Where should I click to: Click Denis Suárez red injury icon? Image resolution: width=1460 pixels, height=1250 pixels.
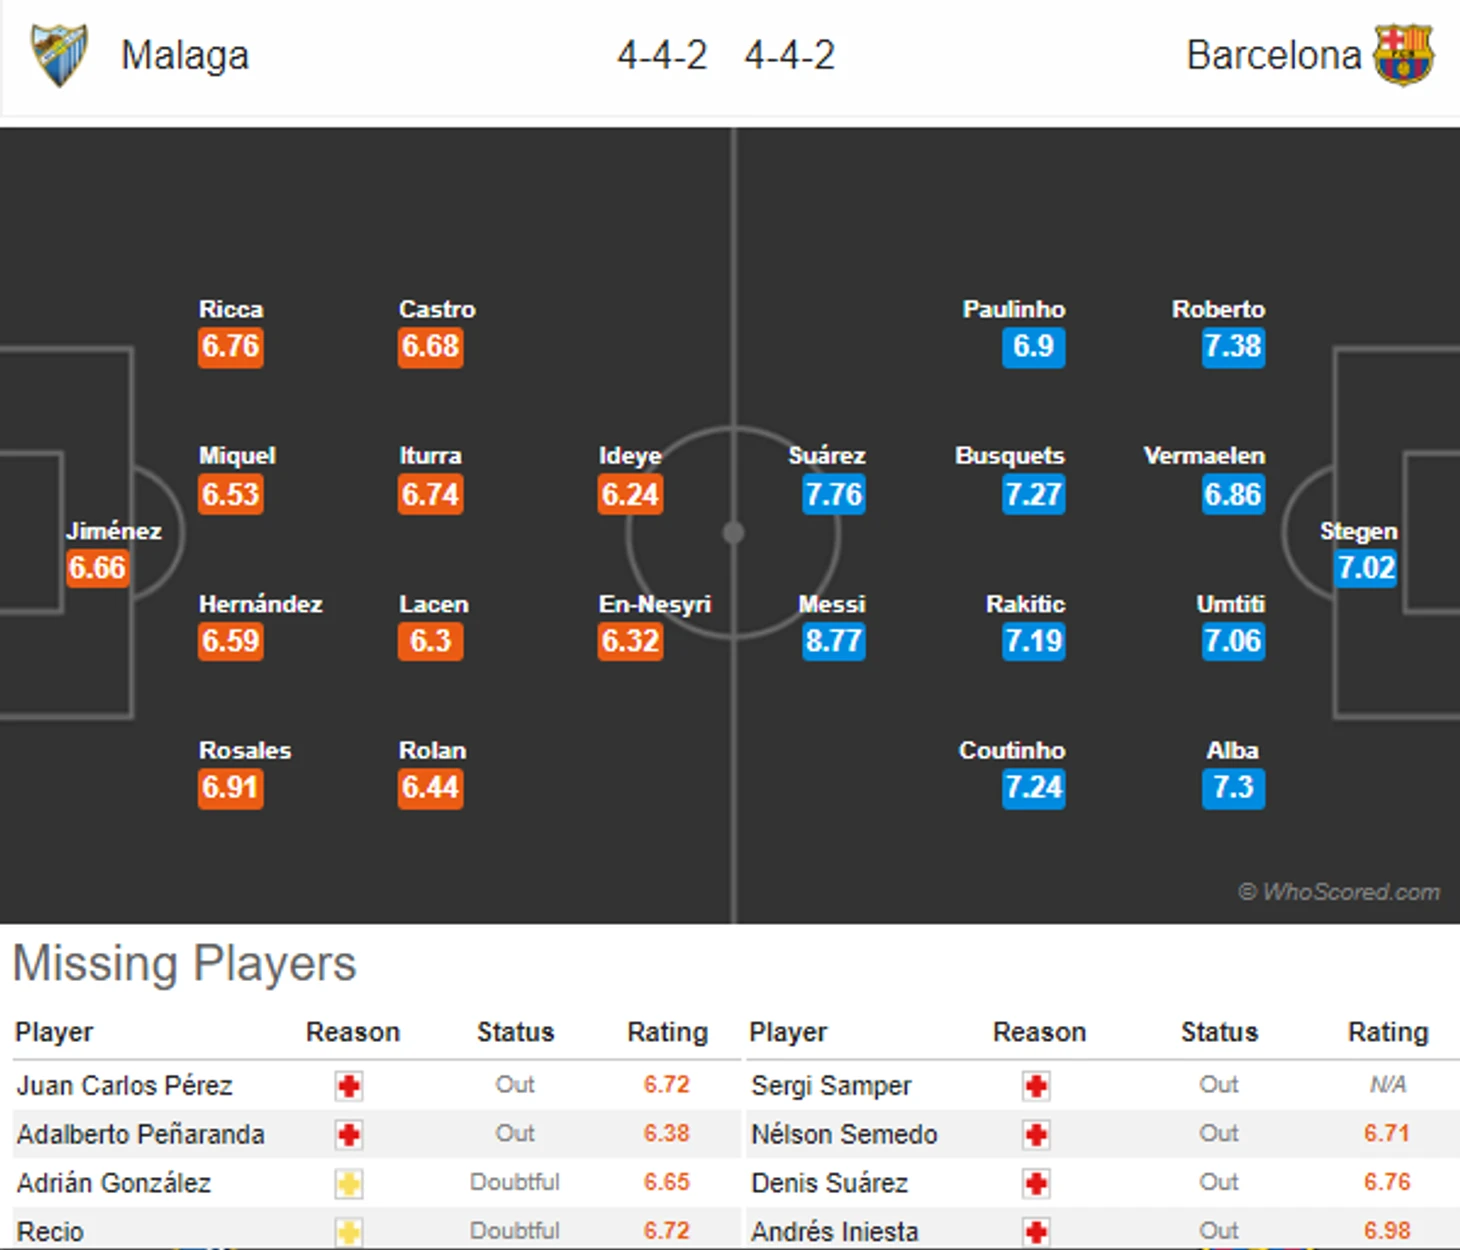click(1036, 1184)
